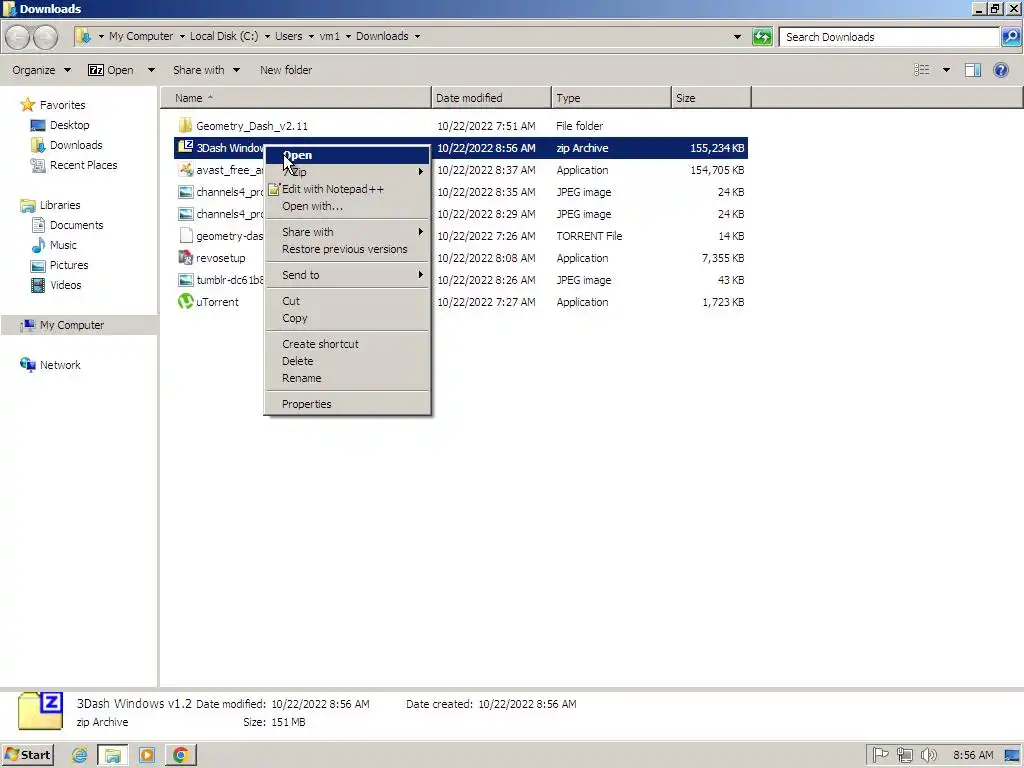Click the search magnifier icon
1024x768 pixels.
pyautogui.click(x=1010, y=37)
